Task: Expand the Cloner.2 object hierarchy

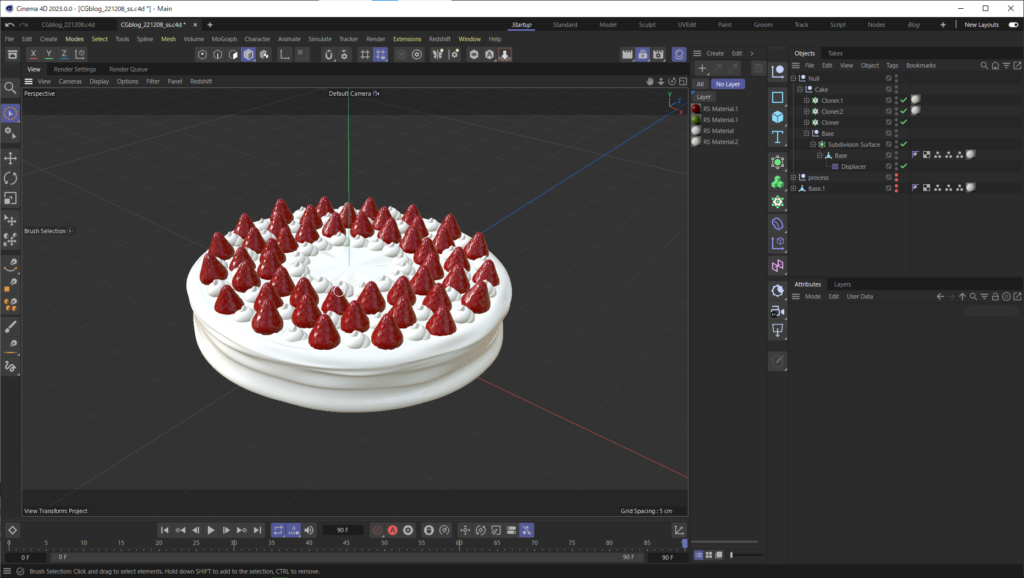Action: (805, 111)
